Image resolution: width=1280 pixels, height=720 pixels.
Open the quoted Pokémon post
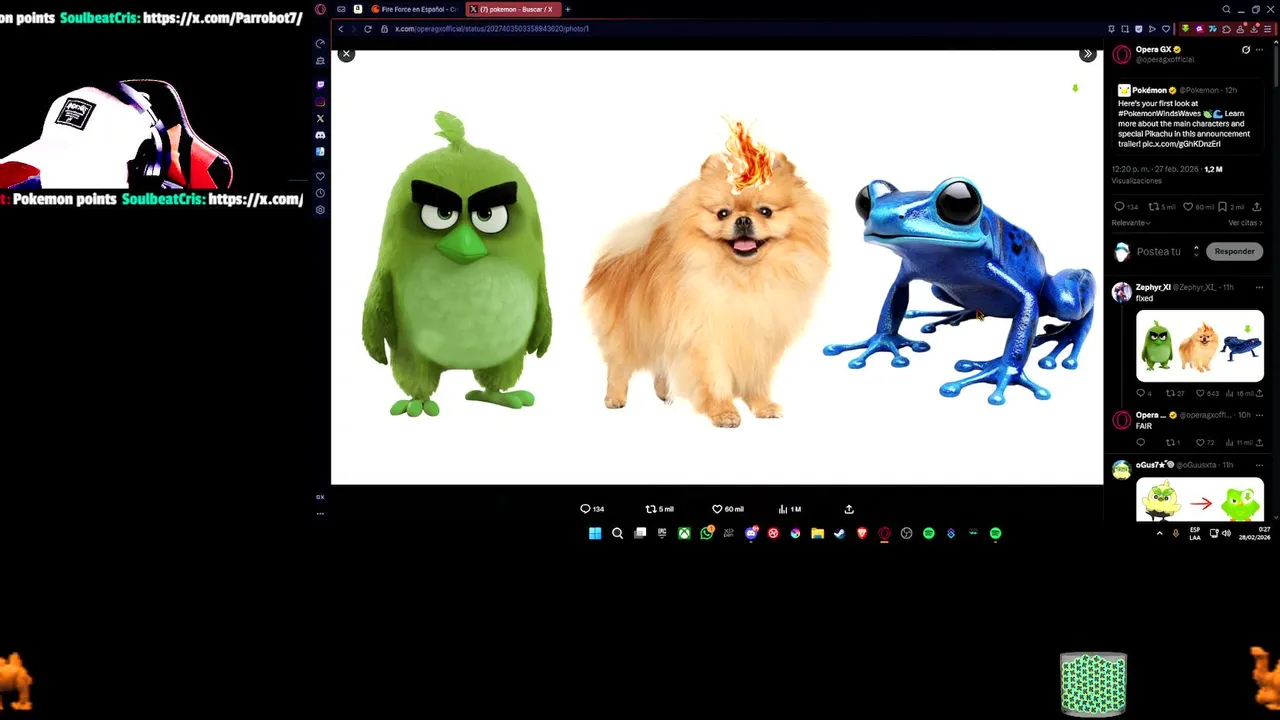[x=1190, y=117]
